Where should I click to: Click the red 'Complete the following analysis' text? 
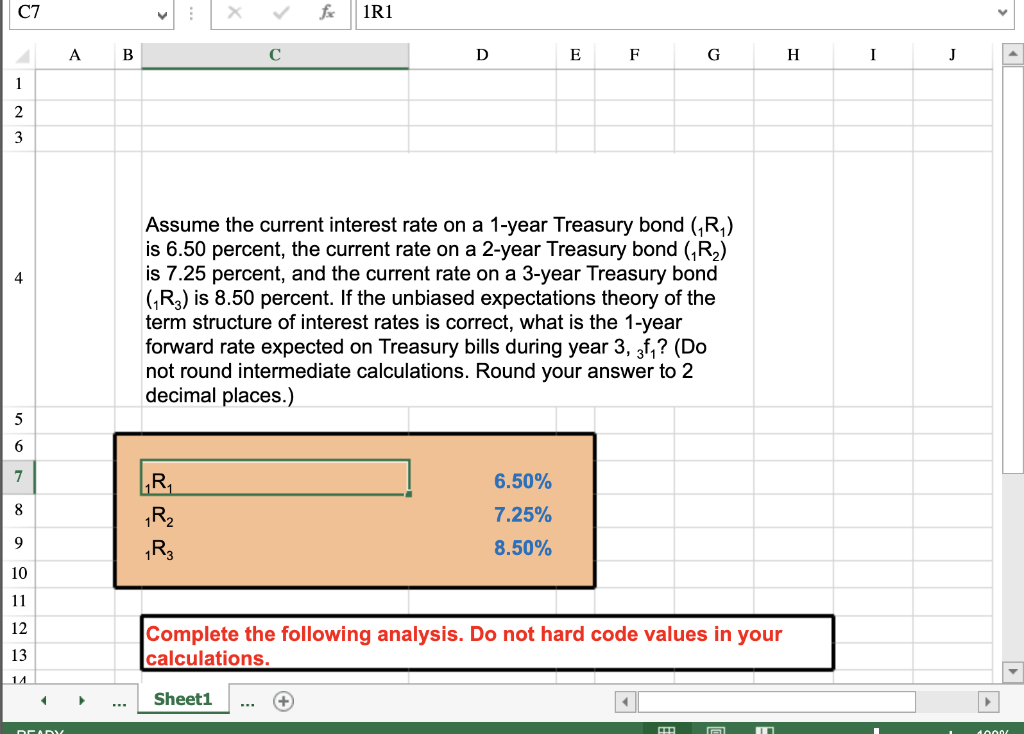click(x=464, y=646)
